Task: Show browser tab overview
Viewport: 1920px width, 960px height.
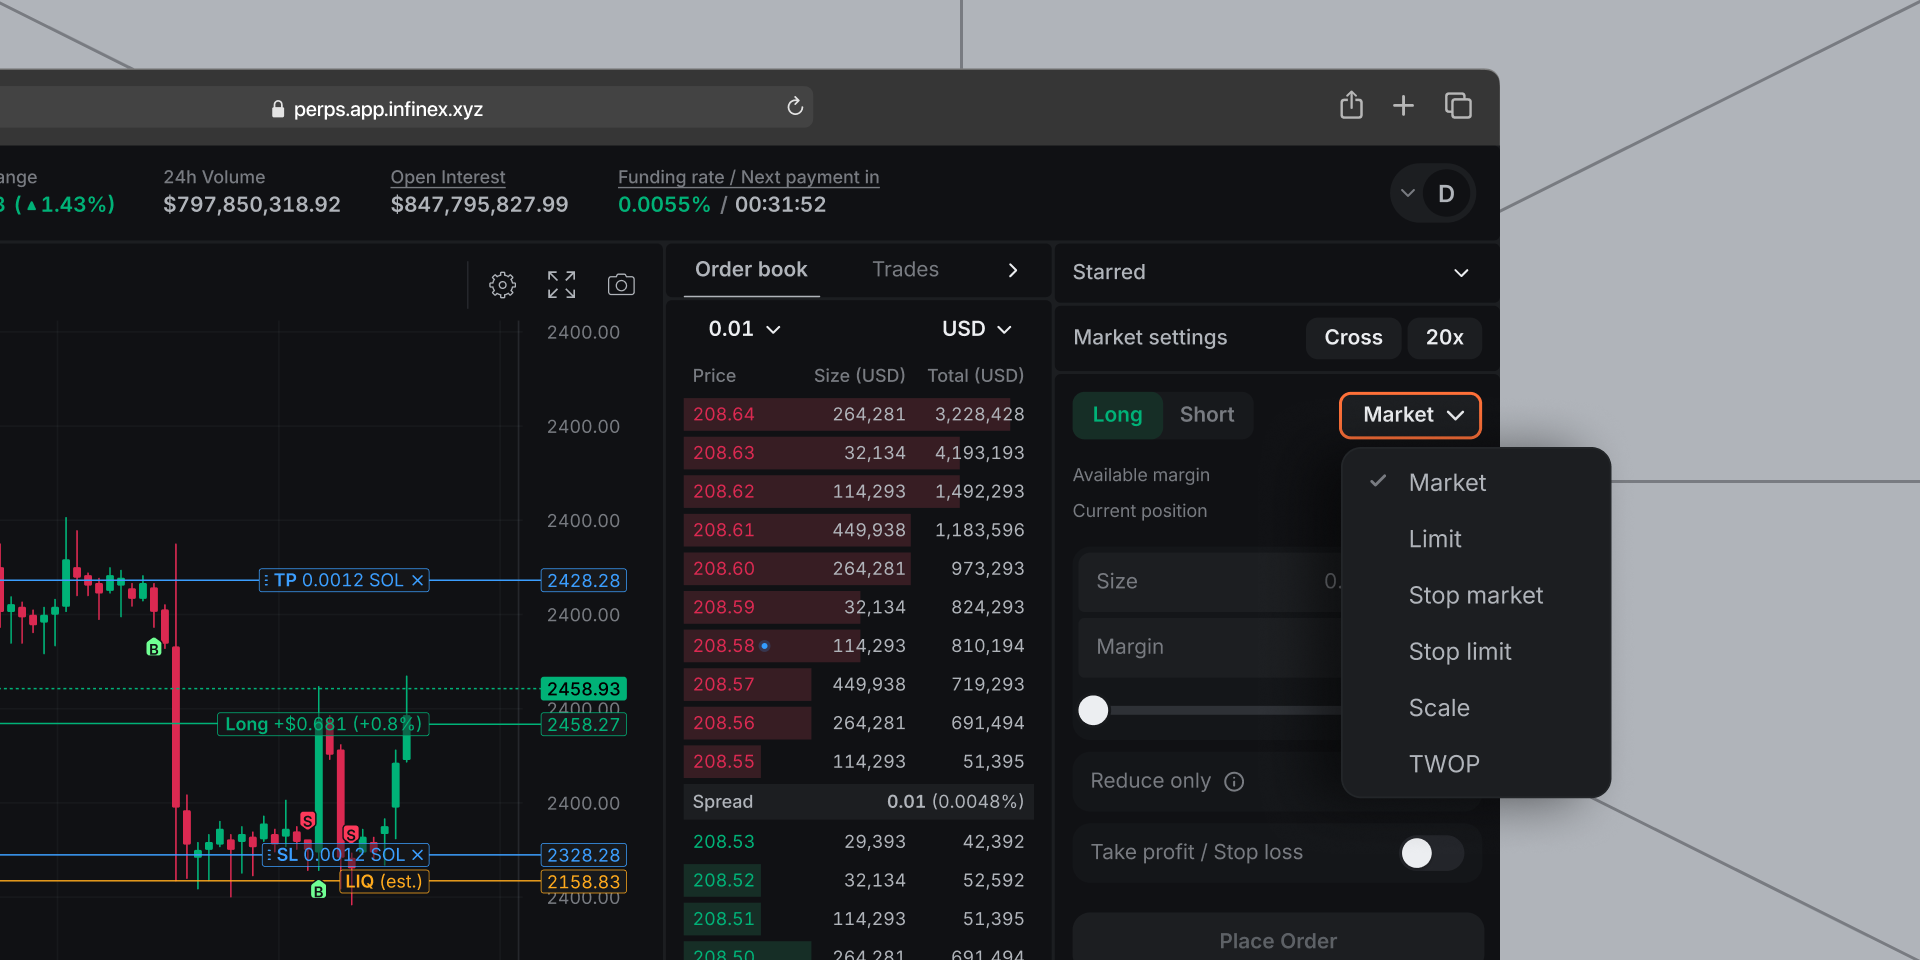Action: [x=1458, y=105]
